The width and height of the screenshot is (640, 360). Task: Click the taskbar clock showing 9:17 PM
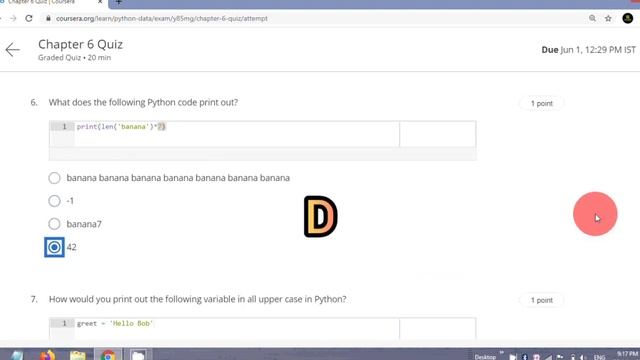point(627,354)
